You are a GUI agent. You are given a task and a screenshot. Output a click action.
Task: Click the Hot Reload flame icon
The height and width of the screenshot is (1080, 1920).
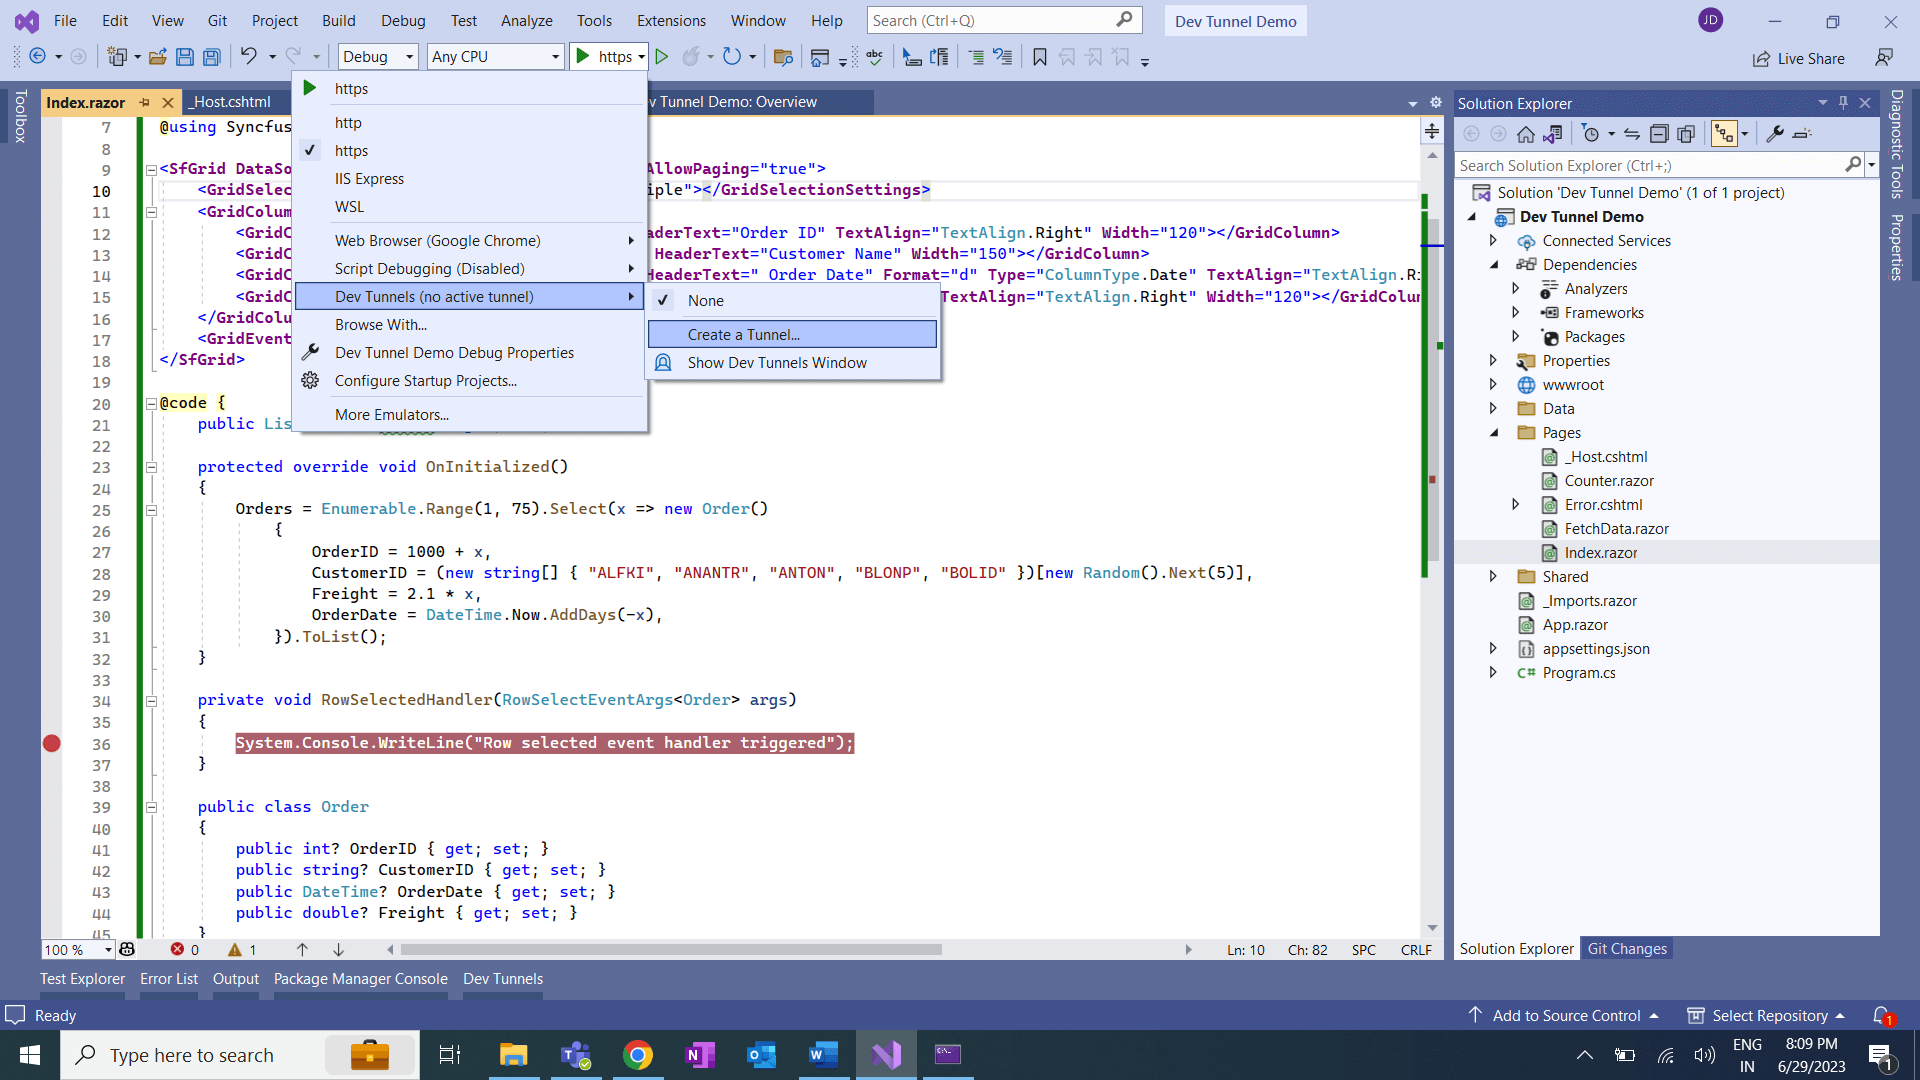click(691, 57)
